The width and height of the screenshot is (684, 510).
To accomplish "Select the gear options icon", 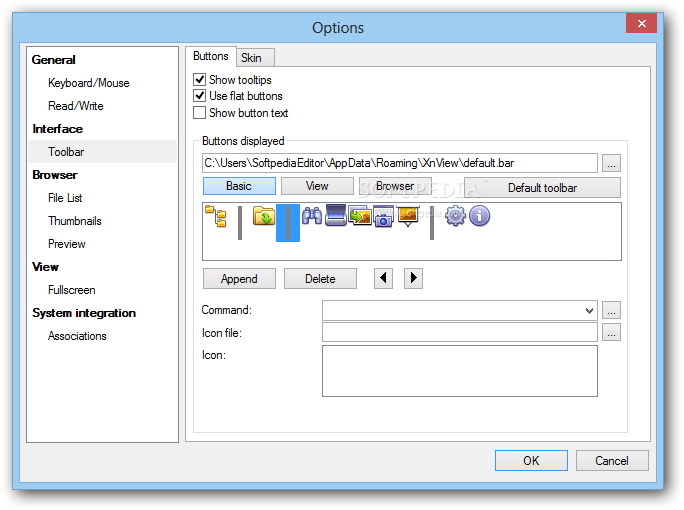I will 455,216.
